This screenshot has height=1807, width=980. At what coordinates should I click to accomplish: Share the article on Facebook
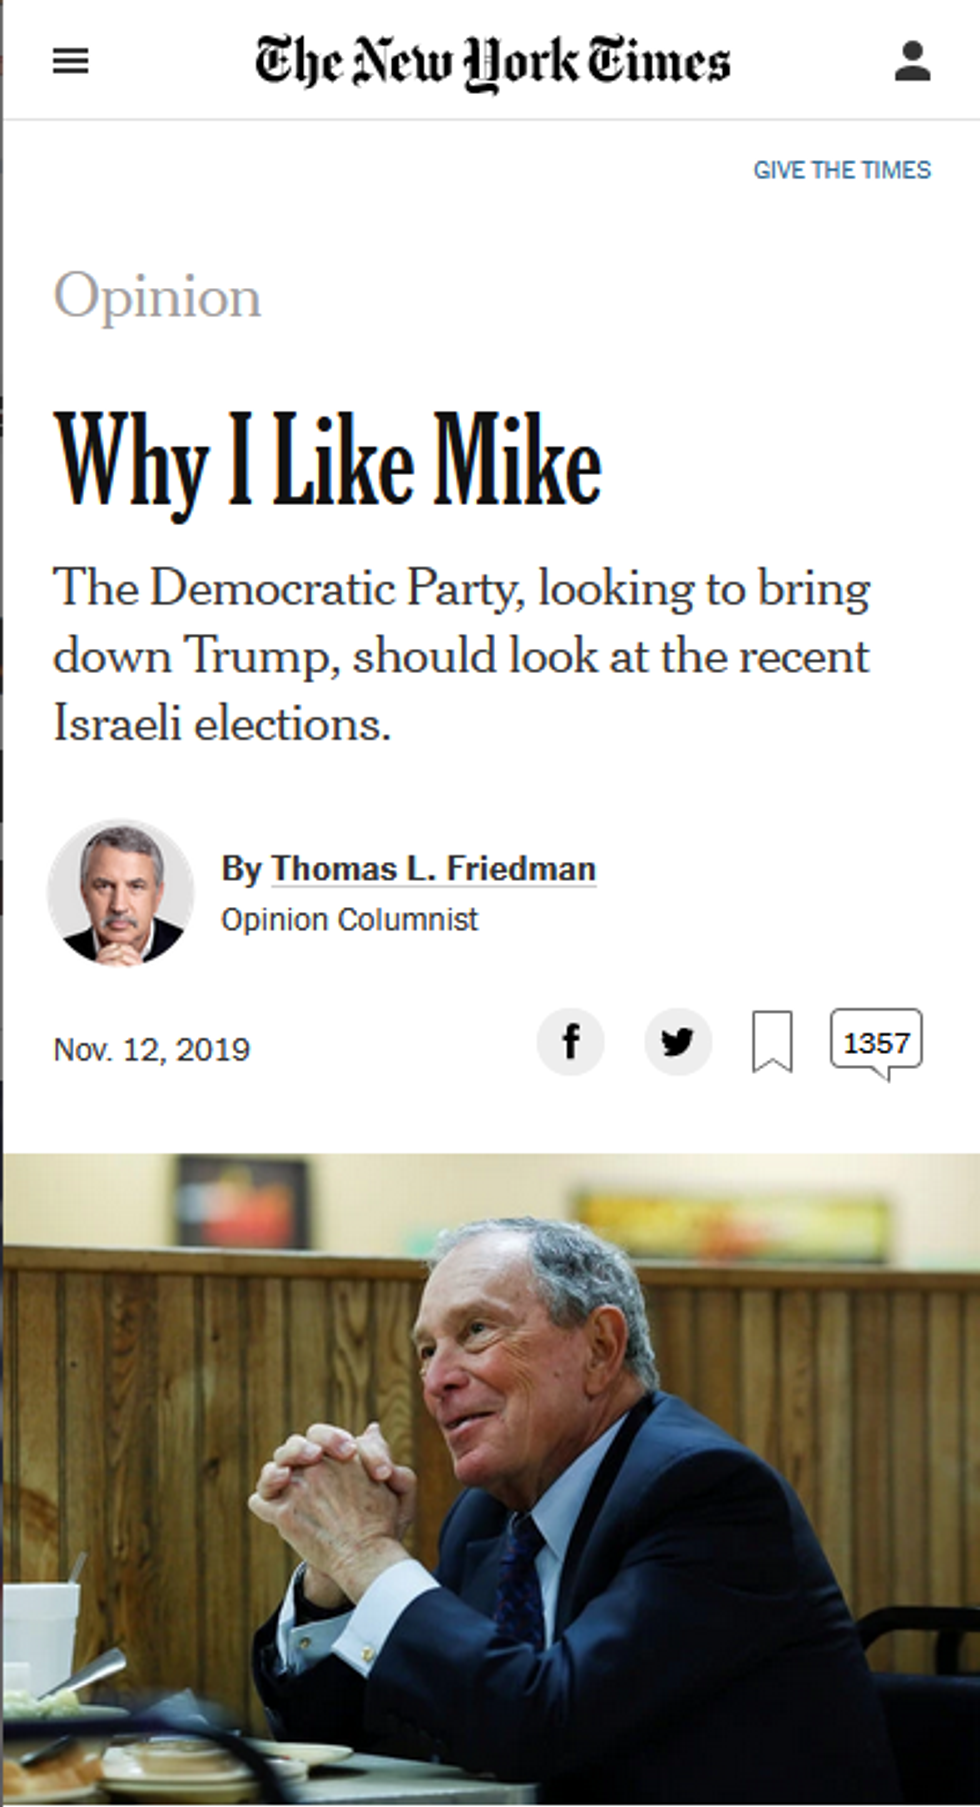point(571,1041)
